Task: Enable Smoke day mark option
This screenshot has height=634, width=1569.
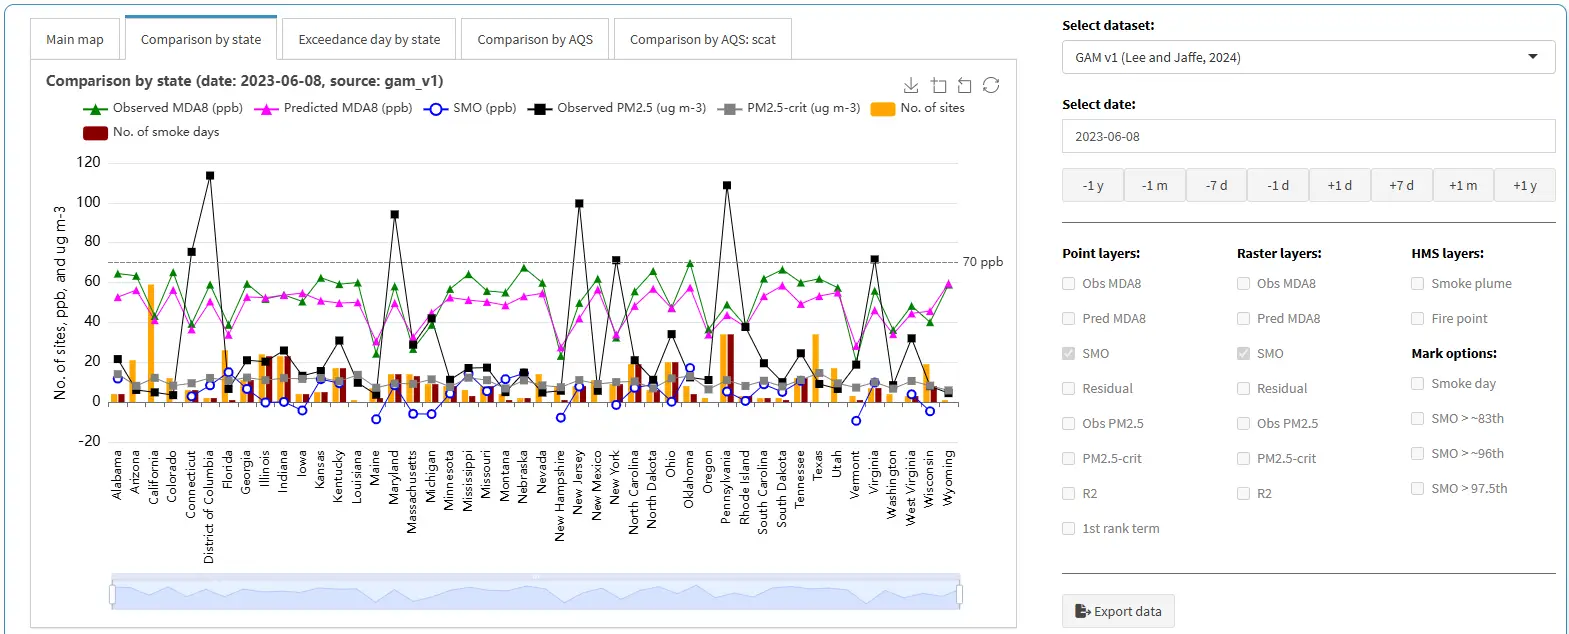Action: (x=1417, y=384)
